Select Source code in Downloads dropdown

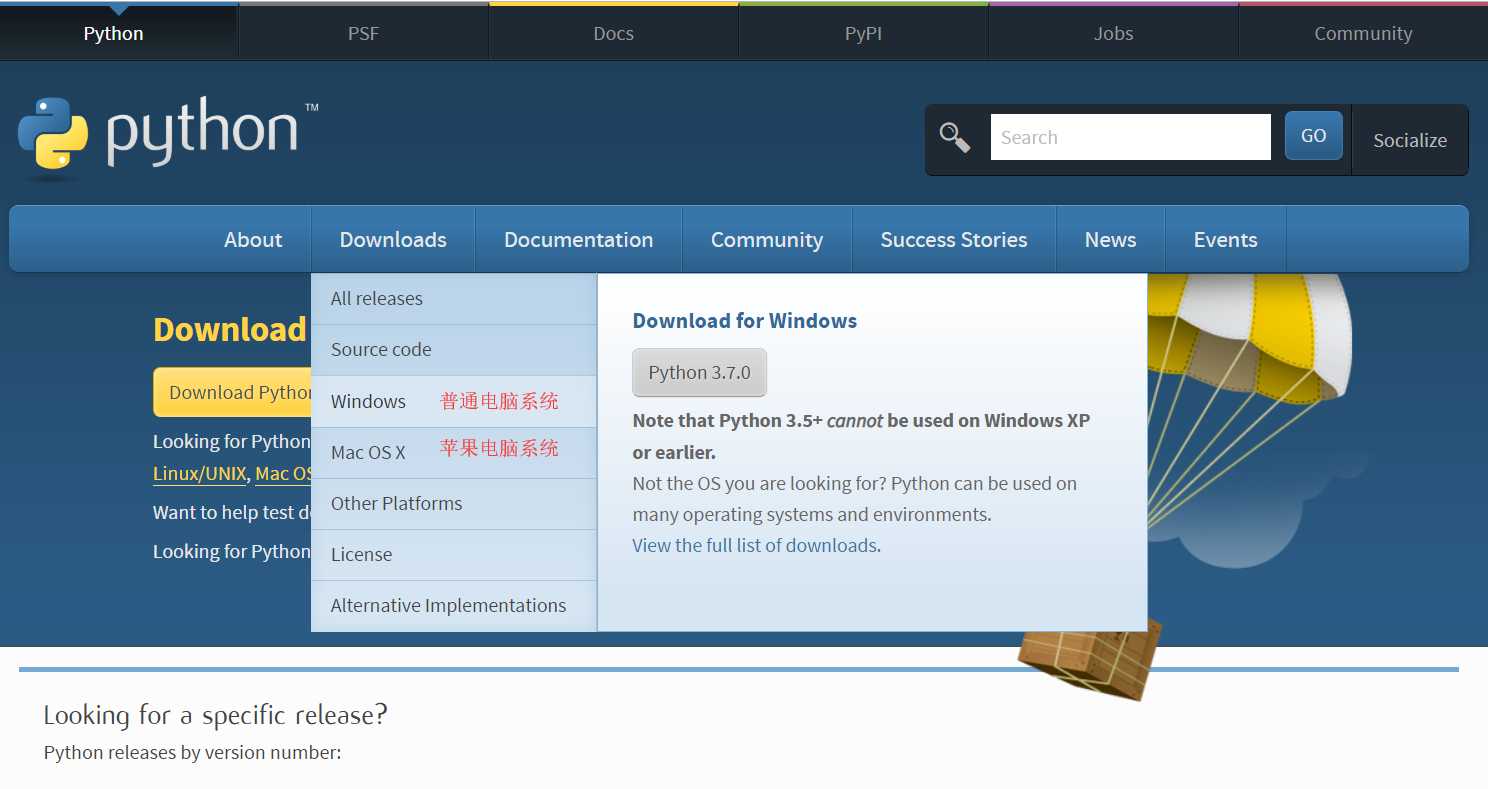click(454, 349)
